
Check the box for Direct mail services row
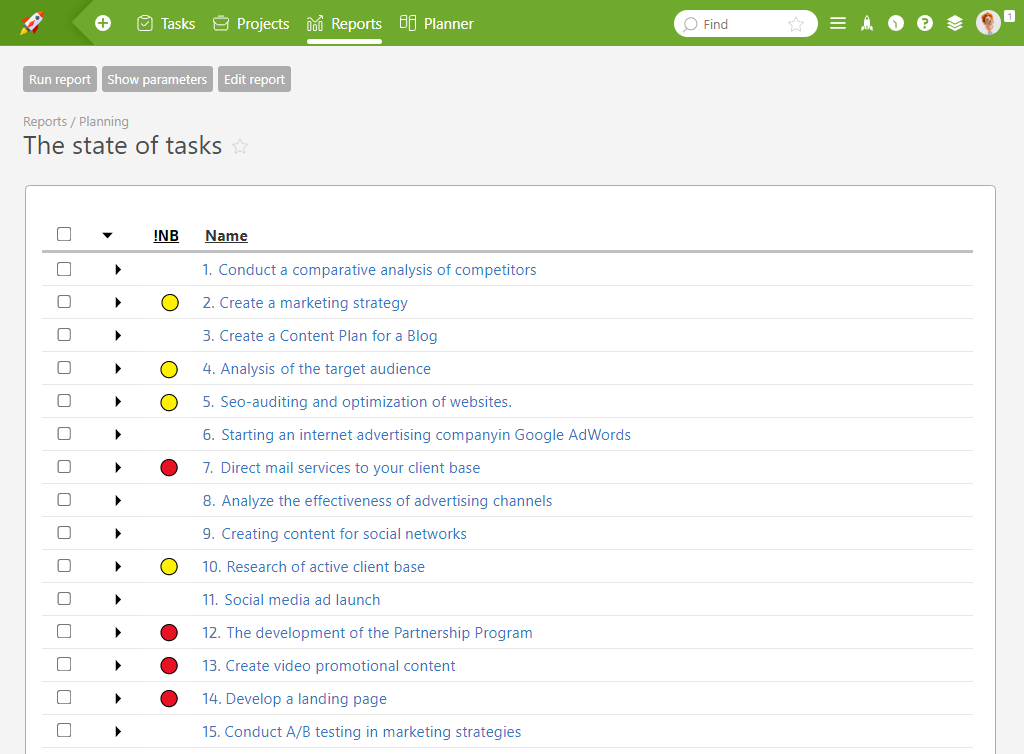(64, 467)
